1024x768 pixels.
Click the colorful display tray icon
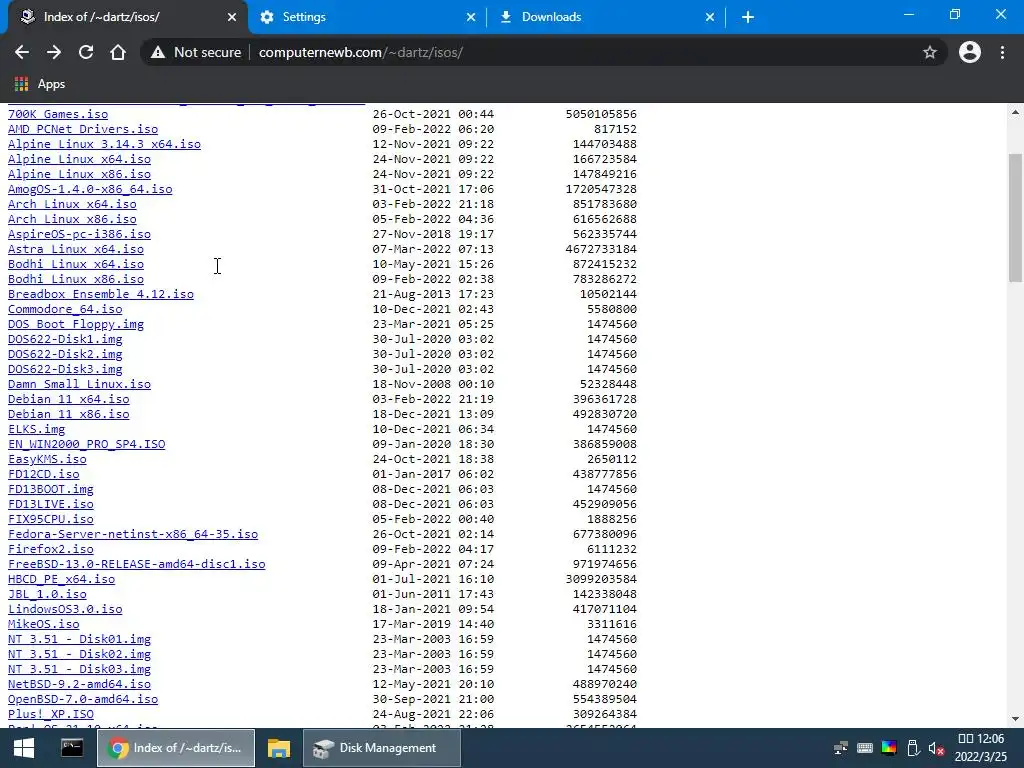pos(889,748)
